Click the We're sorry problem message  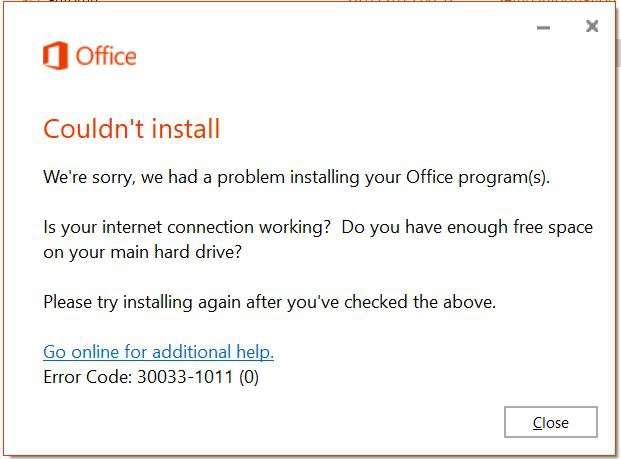(x=296, y=177)
